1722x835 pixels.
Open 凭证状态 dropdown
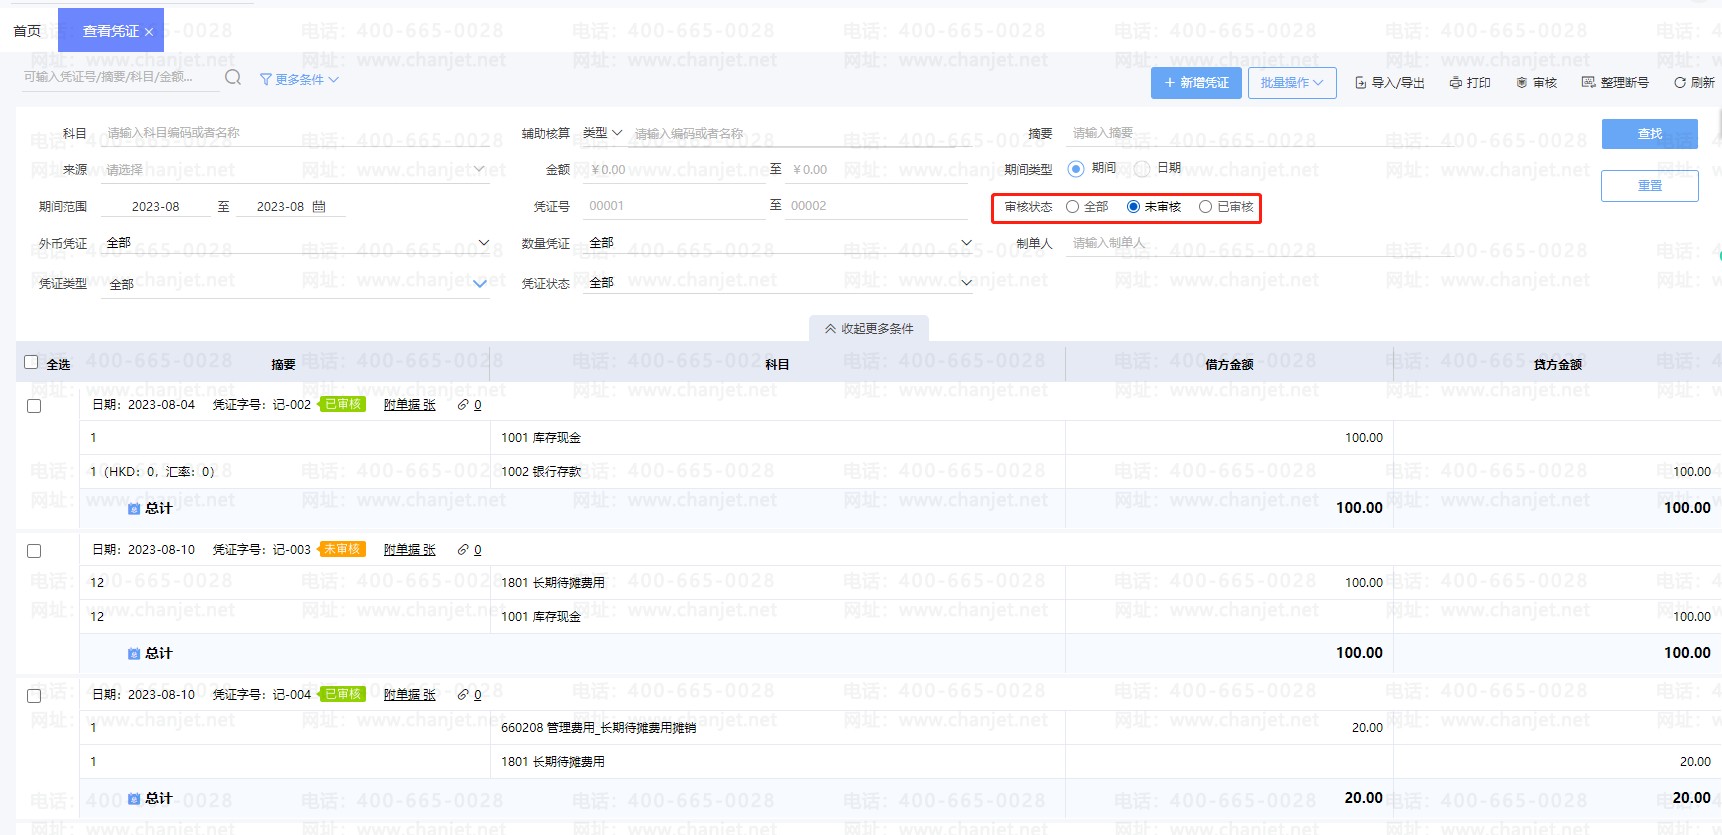778,283
